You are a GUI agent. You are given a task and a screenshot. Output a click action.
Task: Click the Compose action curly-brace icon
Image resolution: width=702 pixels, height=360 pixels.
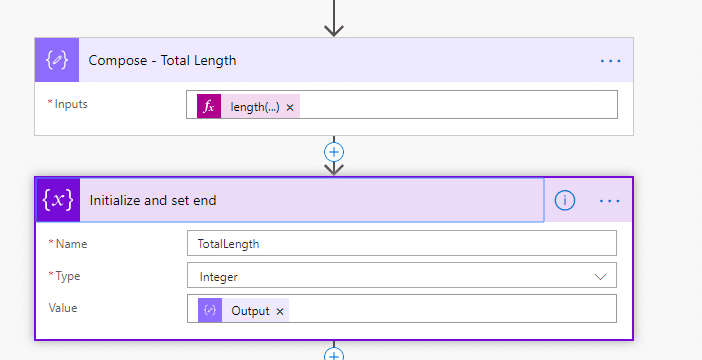click(x=57, y=60)
